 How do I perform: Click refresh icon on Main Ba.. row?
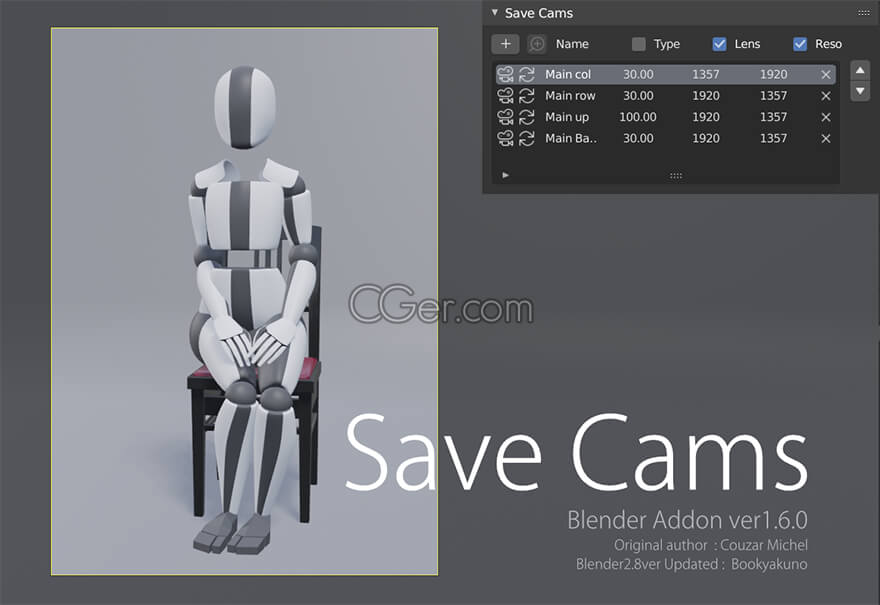click(526, 138)
